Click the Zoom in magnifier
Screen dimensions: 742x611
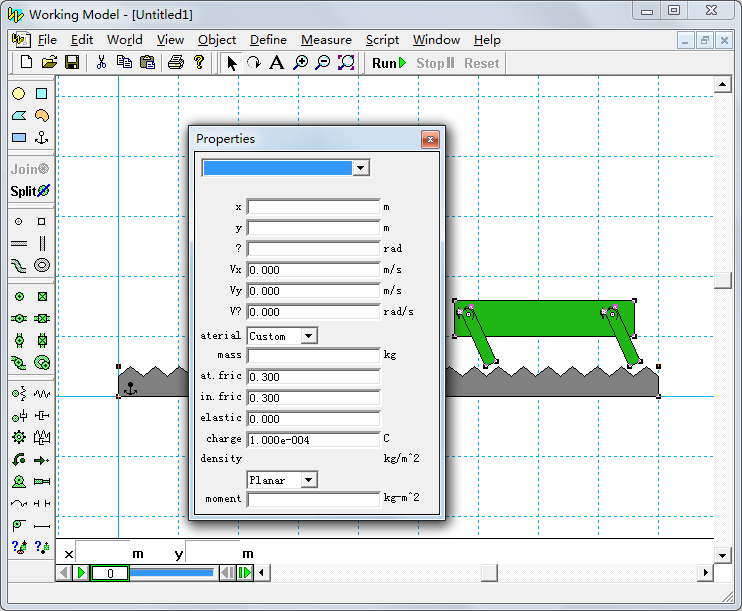300,62
